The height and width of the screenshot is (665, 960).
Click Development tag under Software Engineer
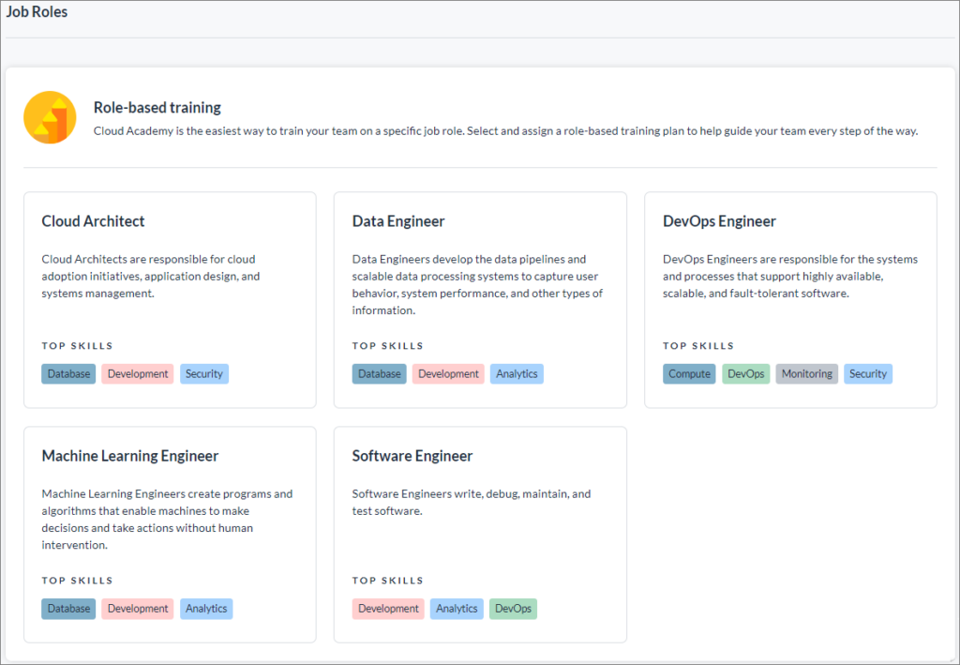coord(388,609)
